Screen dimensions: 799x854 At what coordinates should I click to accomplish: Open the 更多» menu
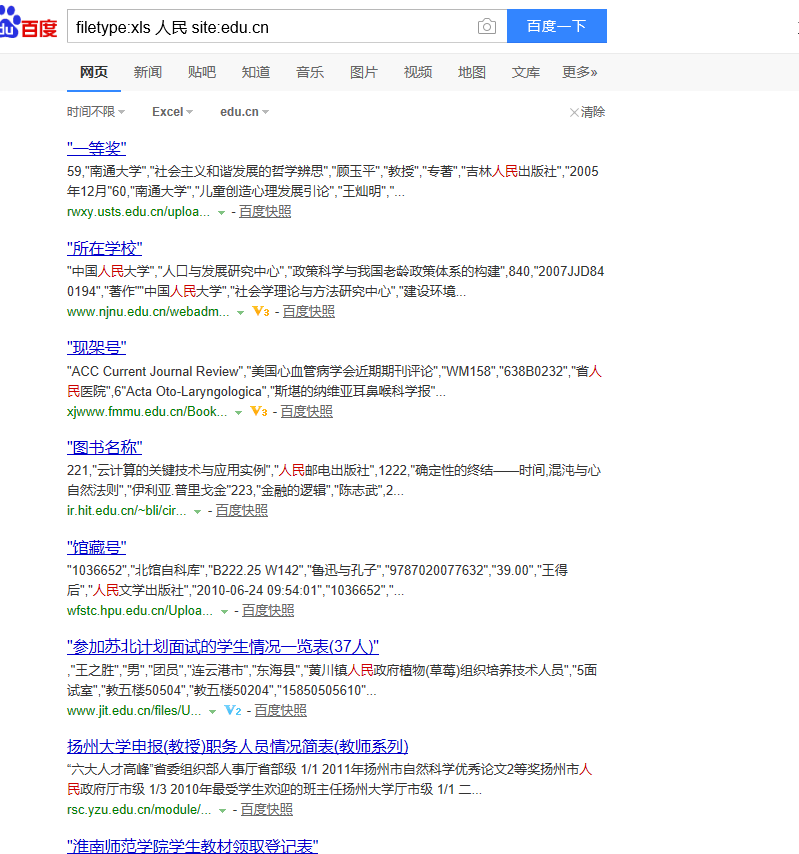point(580,72)
